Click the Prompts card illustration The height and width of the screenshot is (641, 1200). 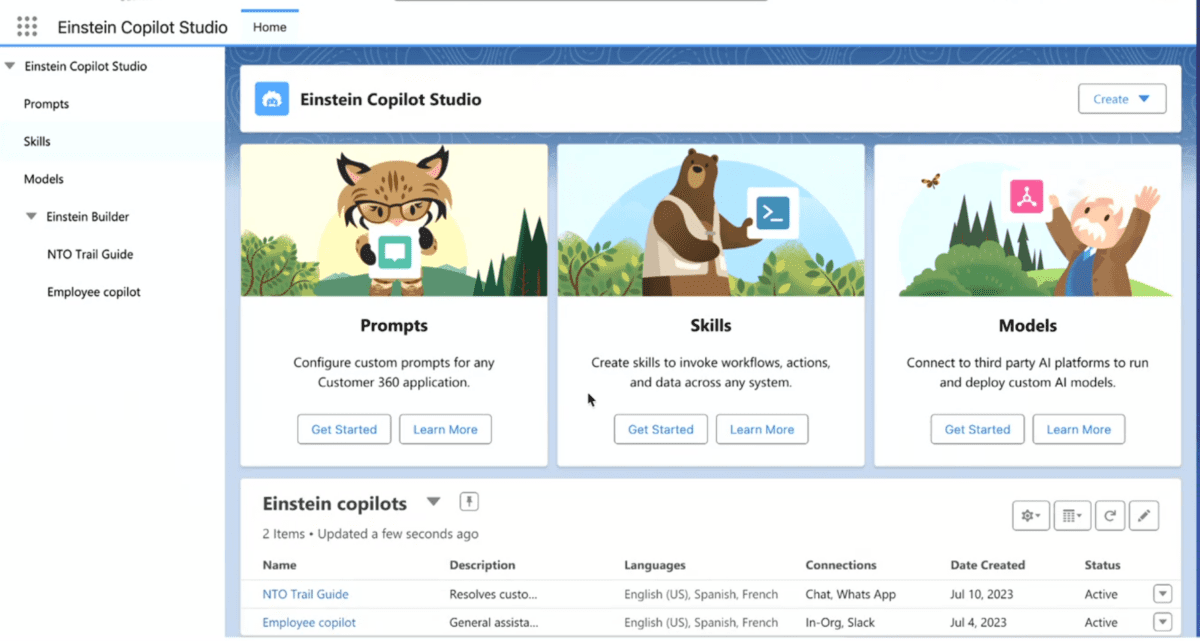click(394, 220)
